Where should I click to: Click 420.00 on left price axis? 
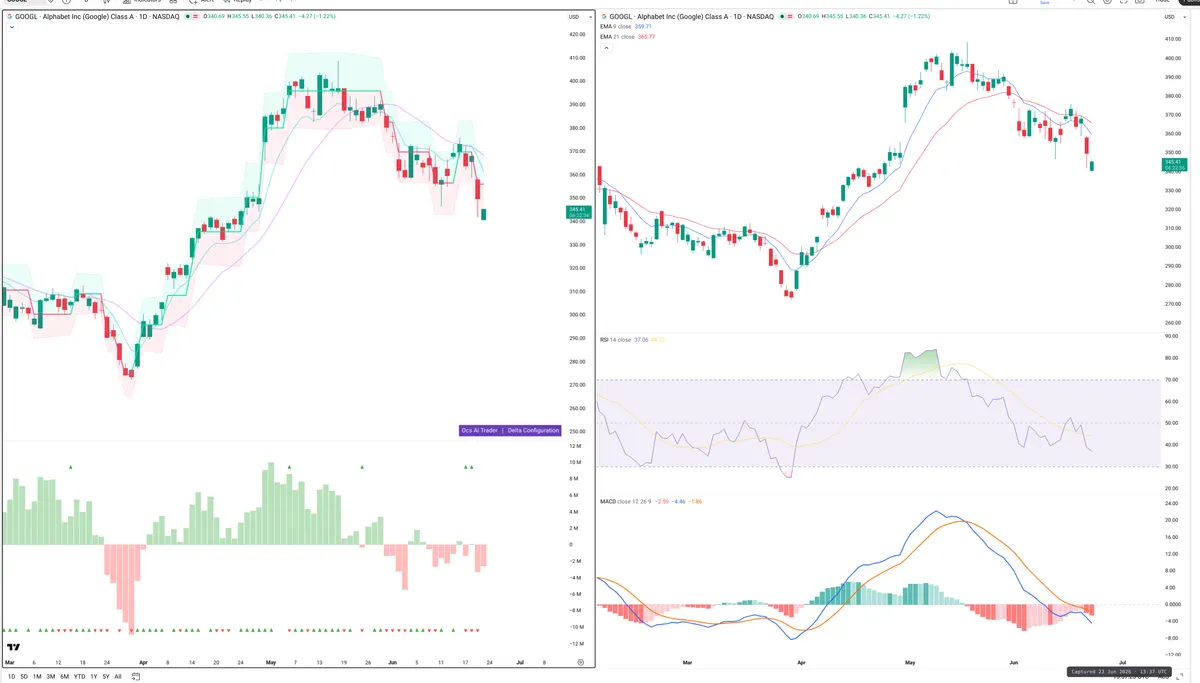click(x=577, y=34)
